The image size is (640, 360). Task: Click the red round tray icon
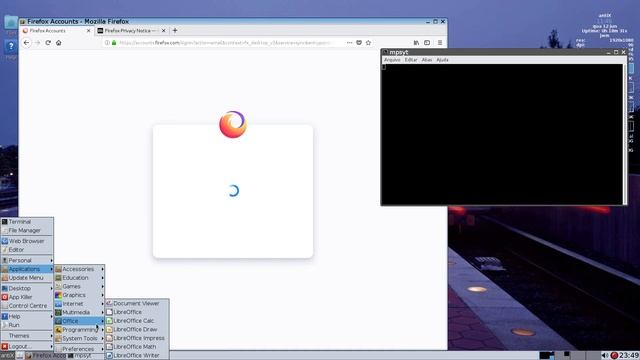tap(614, 356)
